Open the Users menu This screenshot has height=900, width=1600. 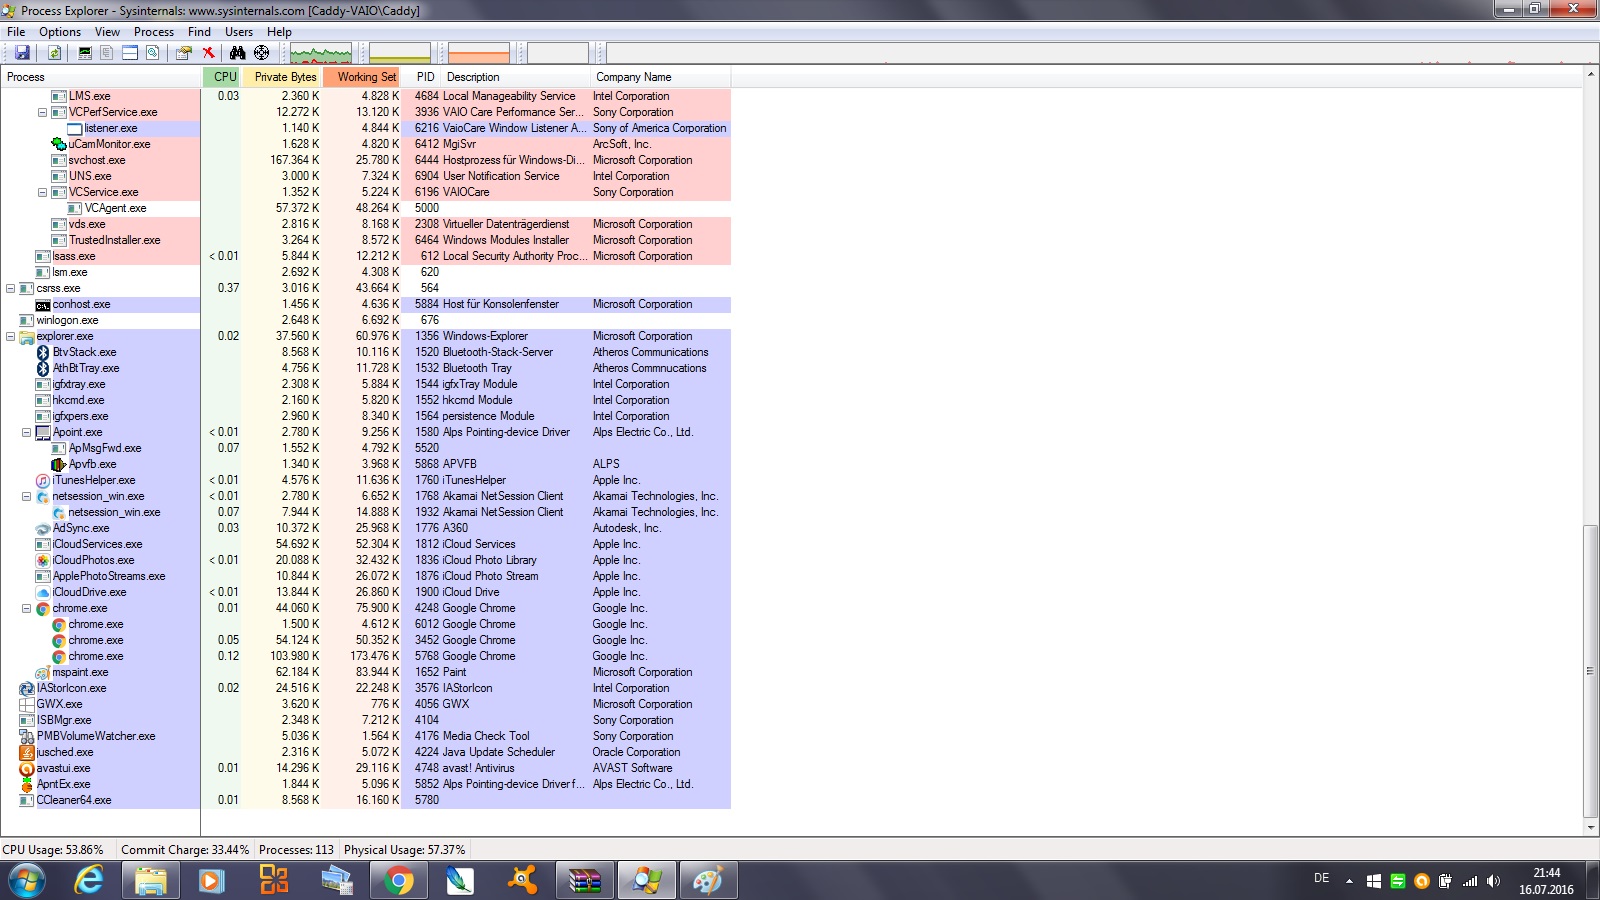239,32
